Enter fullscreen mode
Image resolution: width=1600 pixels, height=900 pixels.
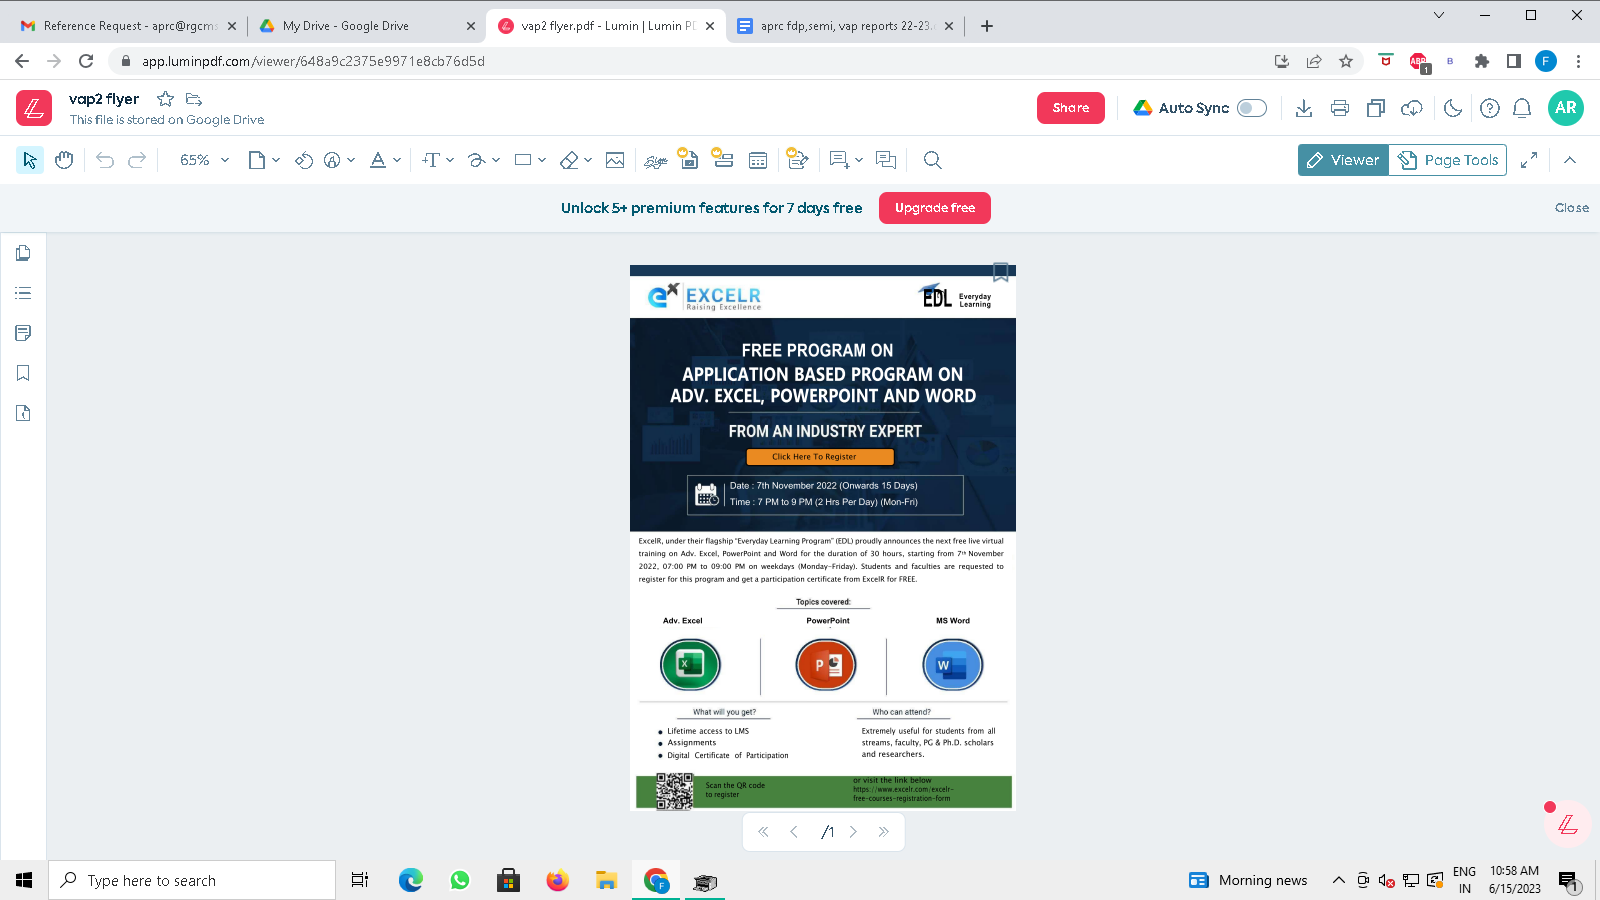[x=1529, y=160]
